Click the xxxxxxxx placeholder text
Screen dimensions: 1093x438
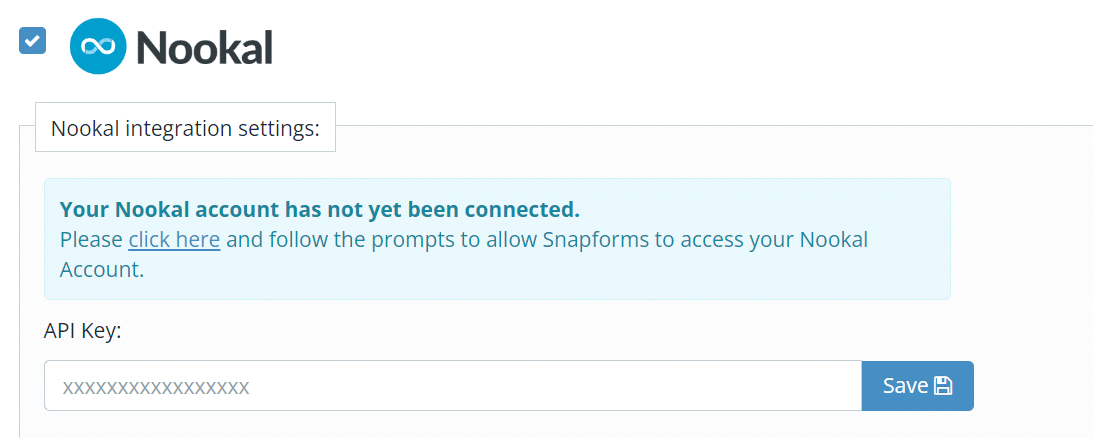[156, 387]
